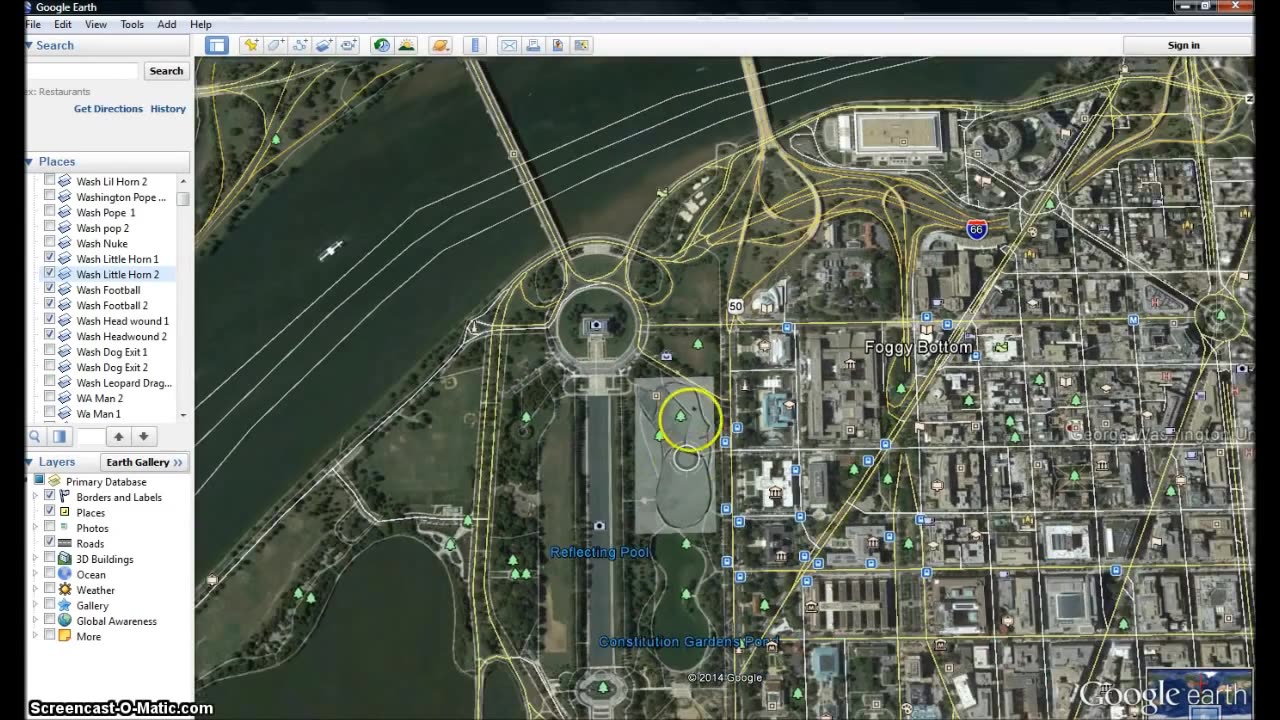This screenshot has height=720, width=1280.
Task: Expand the More tree node
Action: [36, 636]
